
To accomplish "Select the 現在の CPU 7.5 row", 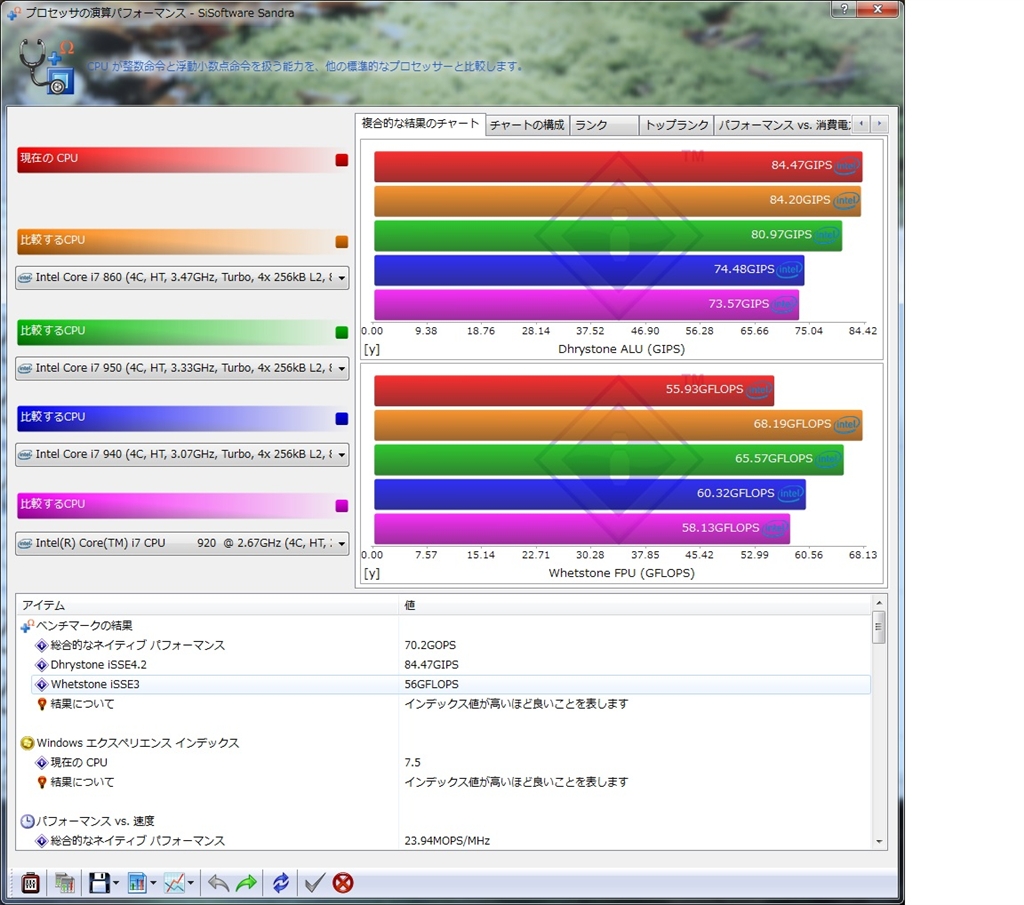I will tap(451, 763).
